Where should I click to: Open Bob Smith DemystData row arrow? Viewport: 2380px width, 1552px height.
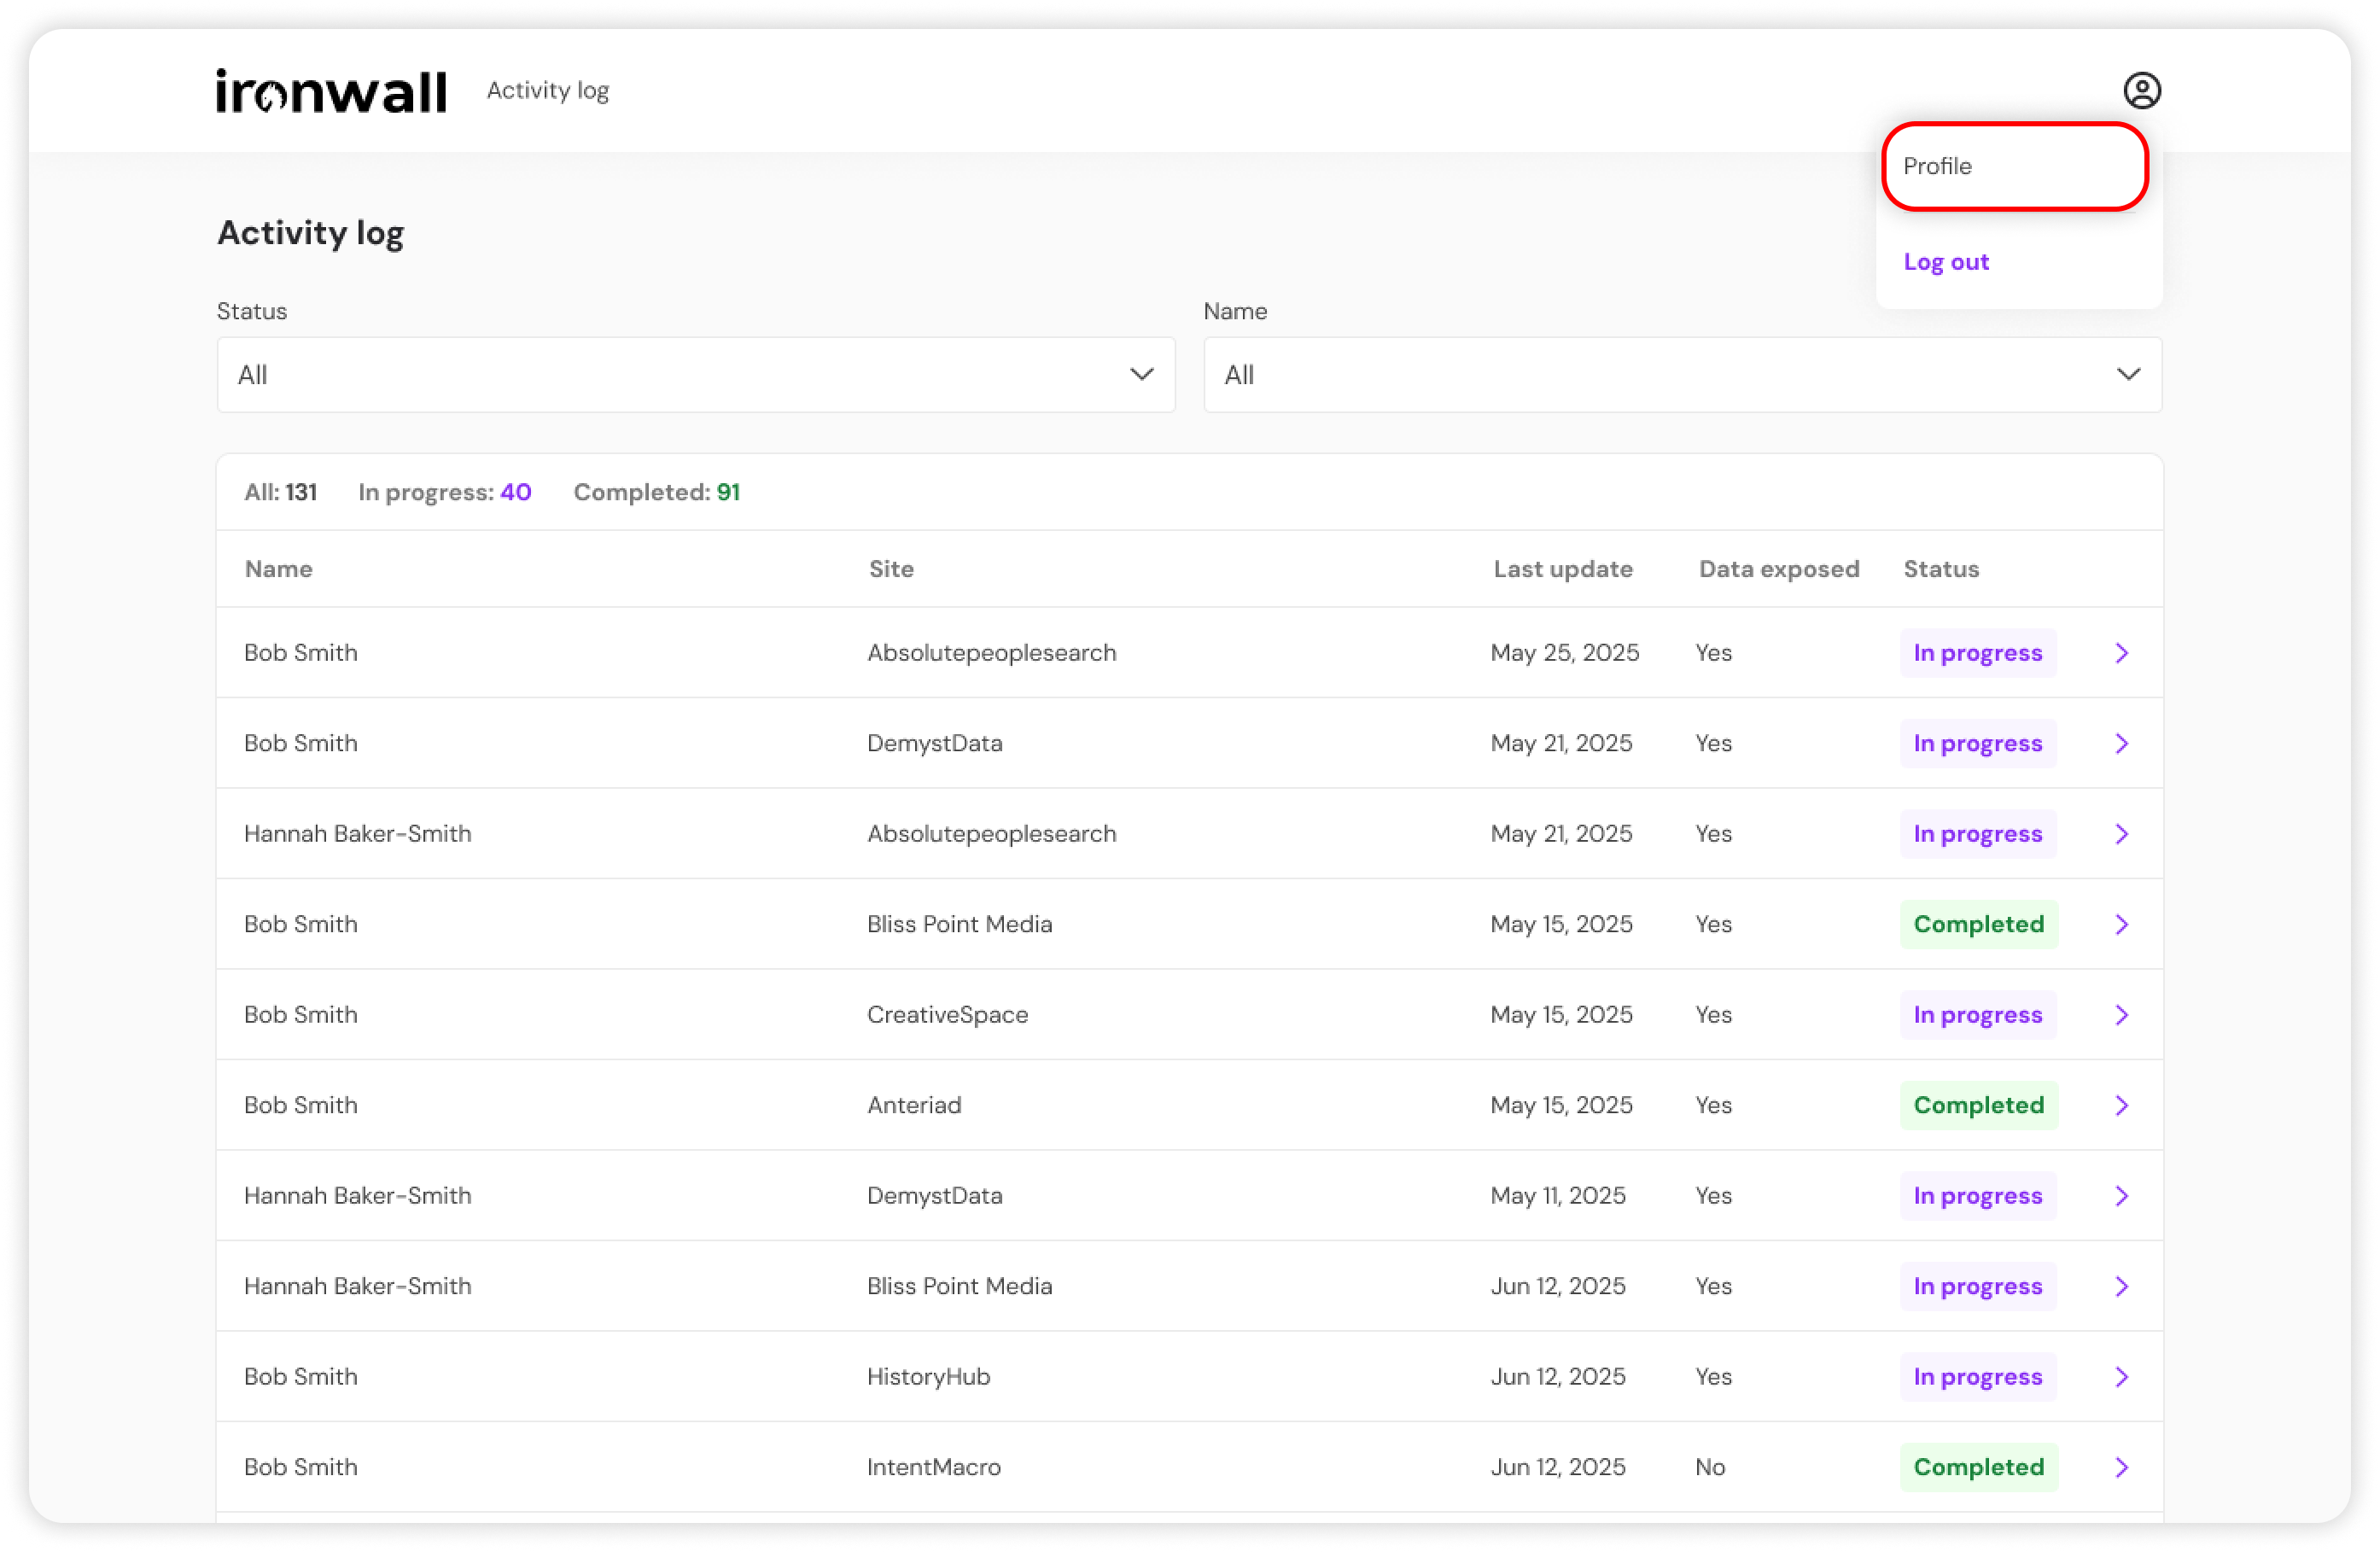click(2122, 744)
